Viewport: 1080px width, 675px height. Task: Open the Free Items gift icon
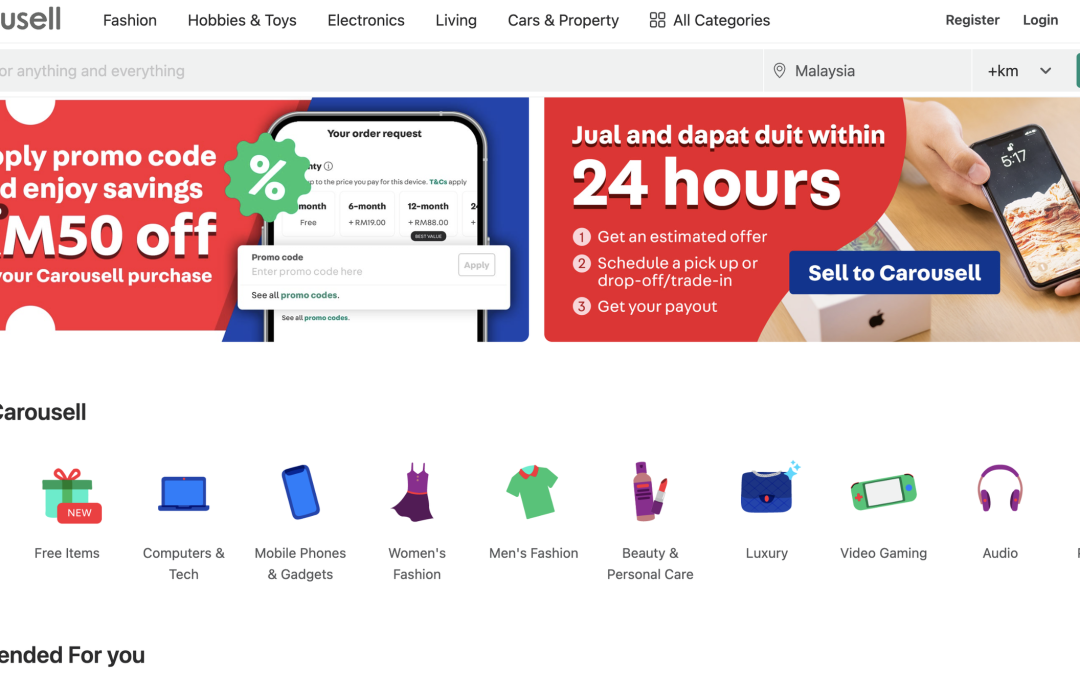click(x=70, y=495)
